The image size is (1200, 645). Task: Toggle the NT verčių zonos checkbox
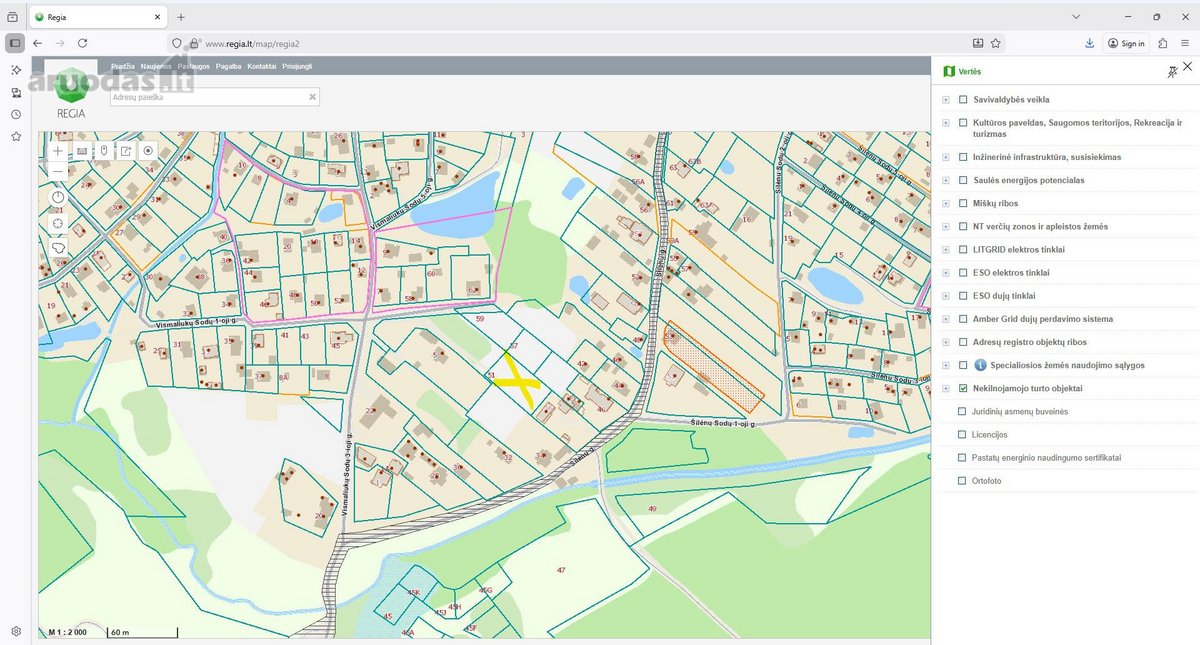point(963,226)
